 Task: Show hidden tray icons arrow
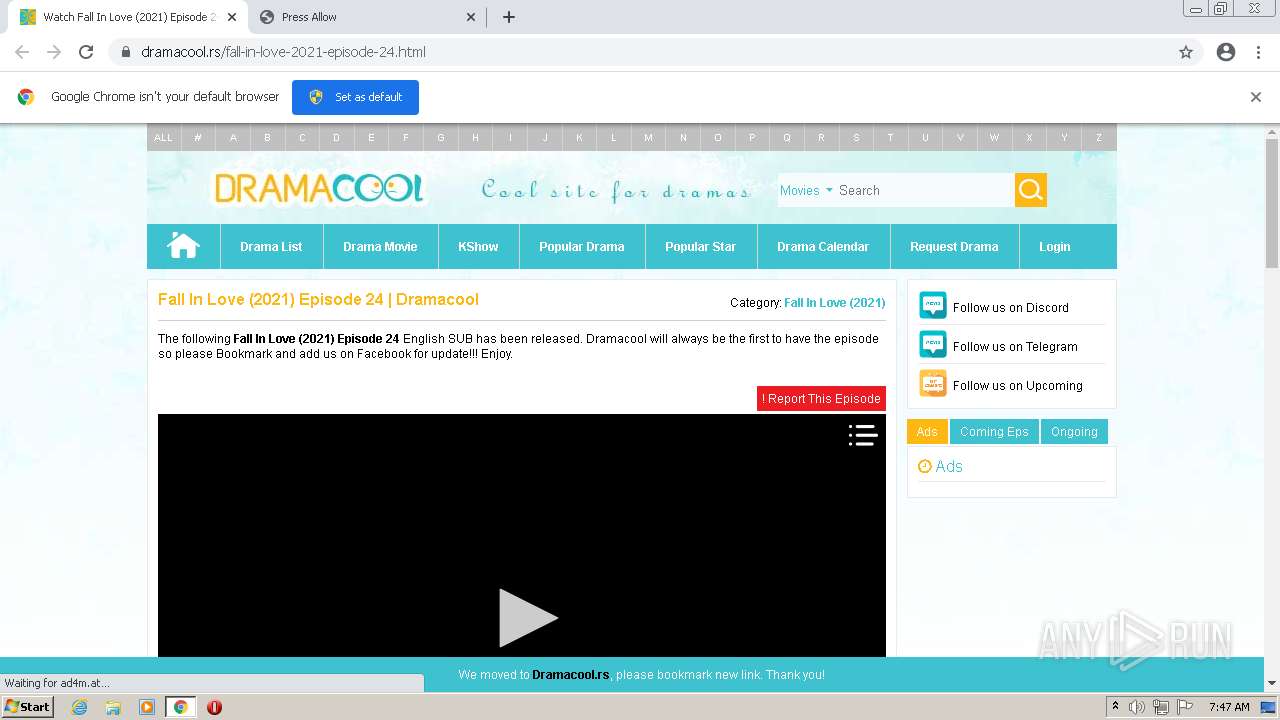(1115, 706)
